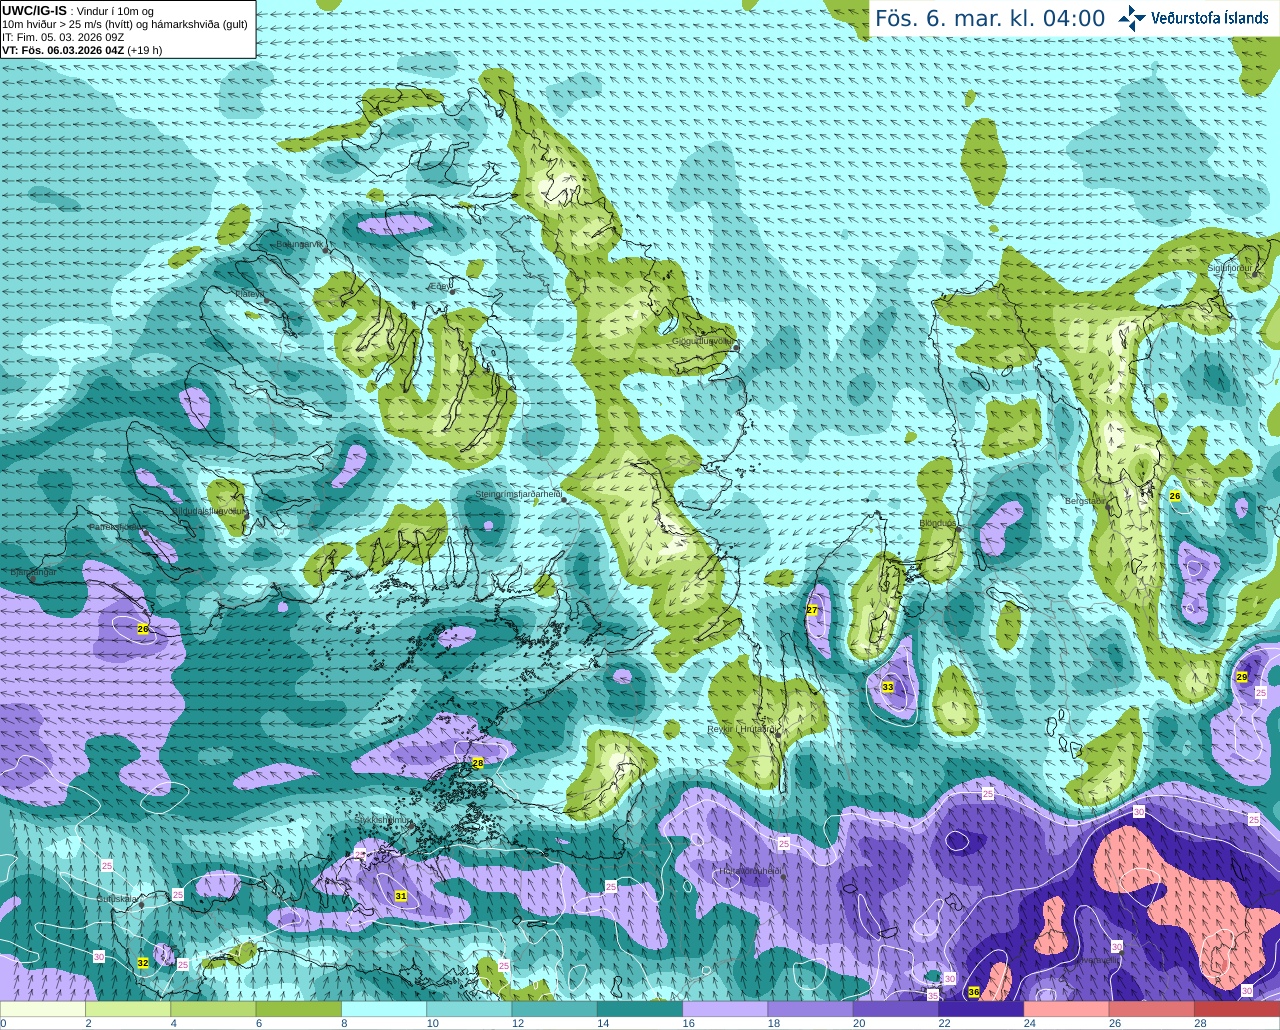Click the Fös. 6. mar. kl. 04:00 timestamp
The height and width of the screenshot is (1030, 1280).
pyautogui.click(x=990, y=19)
